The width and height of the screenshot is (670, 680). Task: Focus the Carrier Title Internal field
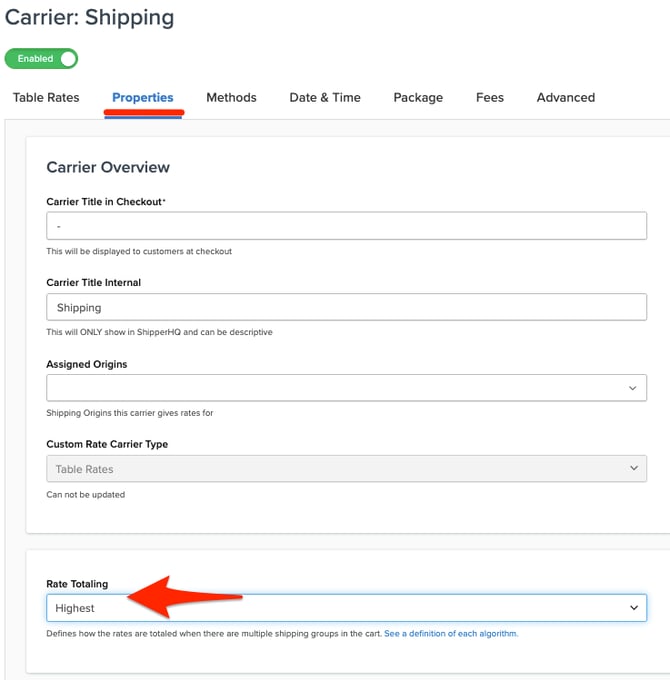346,307
